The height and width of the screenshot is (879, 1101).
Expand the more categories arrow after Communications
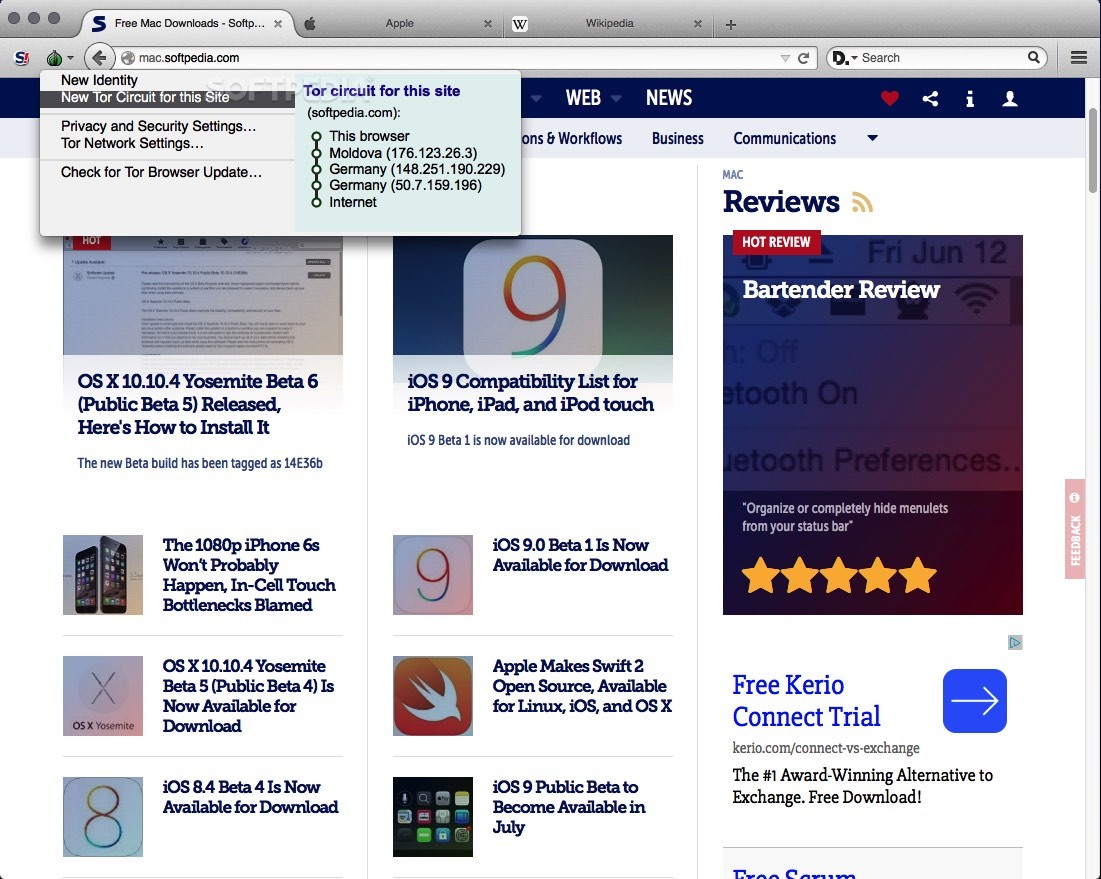point(872,138)
